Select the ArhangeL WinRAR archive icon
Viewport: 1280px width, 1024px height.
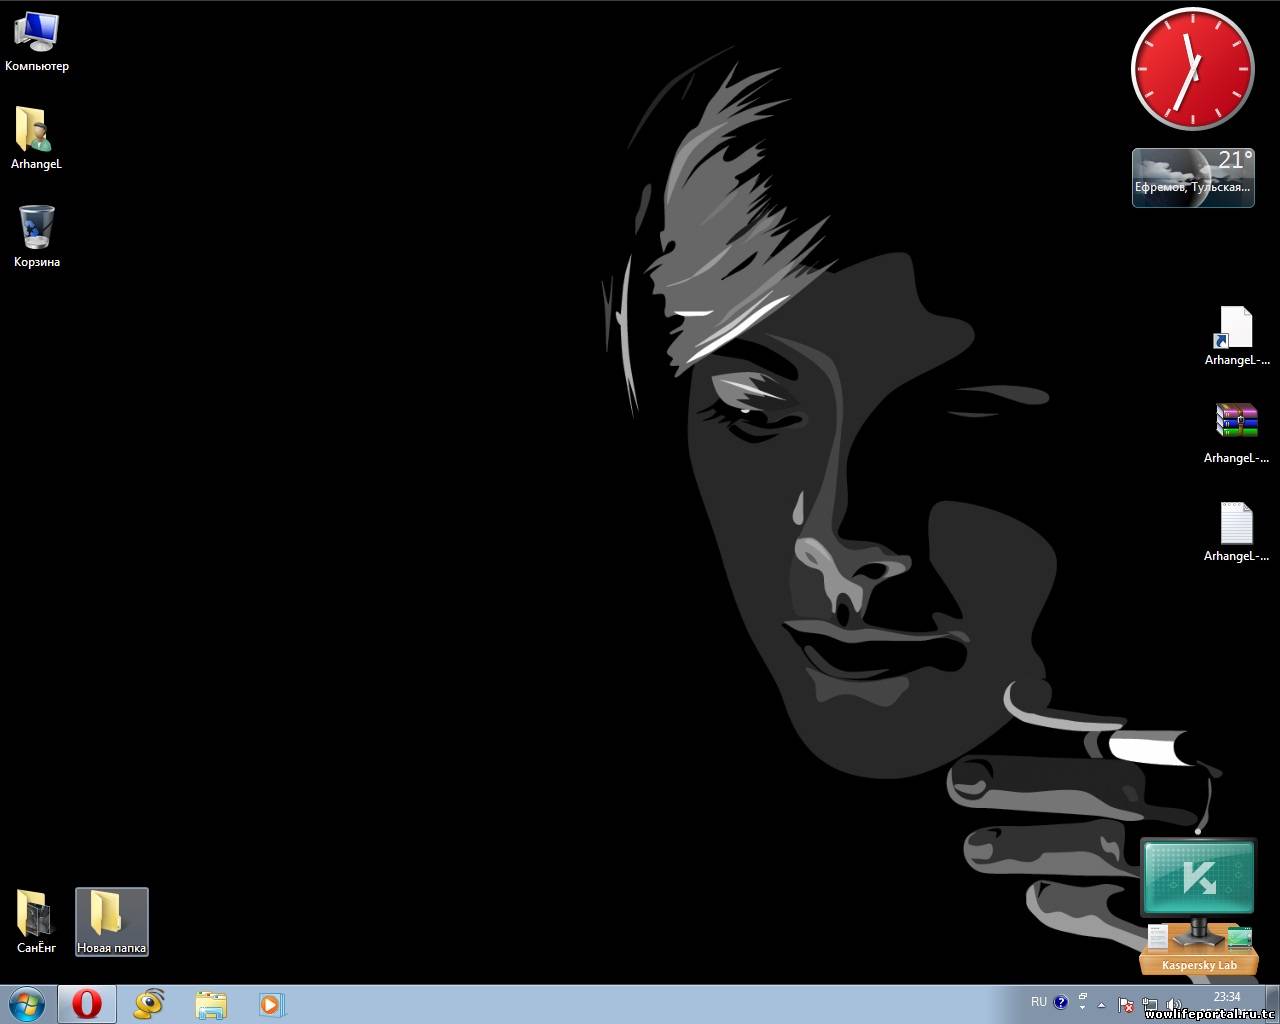pyautogui.click(x=1237, y=435)
